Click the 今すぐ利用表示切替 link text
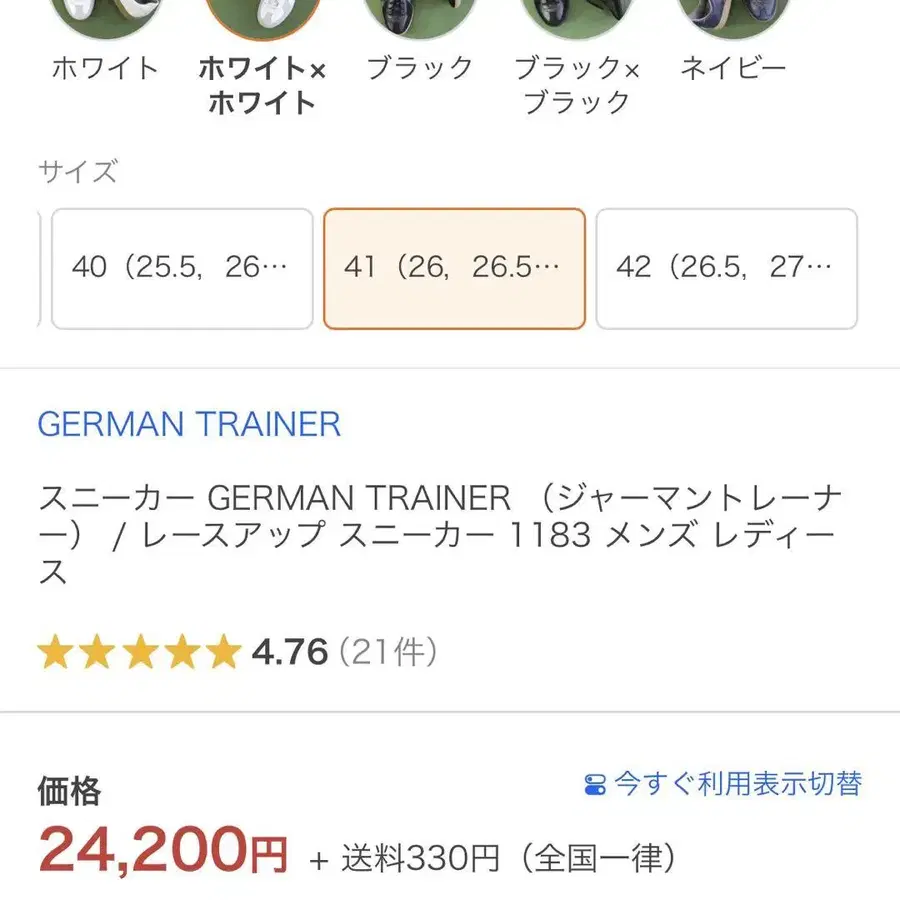 738,784
